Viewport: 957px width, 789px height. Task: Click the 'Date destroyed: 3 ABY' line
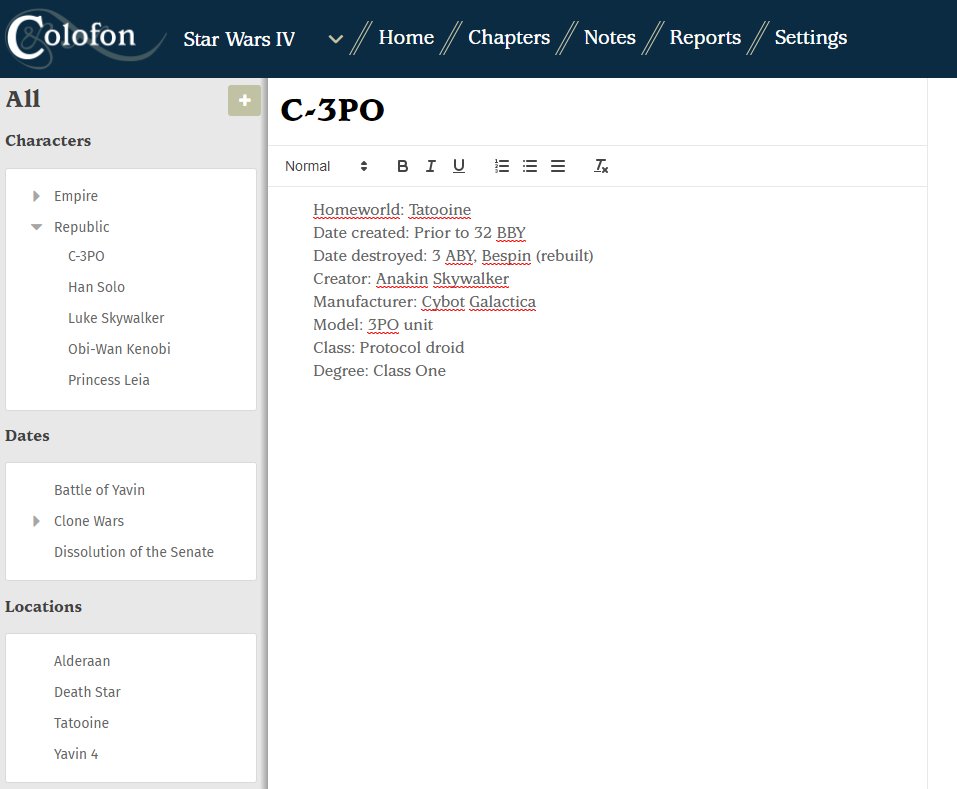point(453,256)
